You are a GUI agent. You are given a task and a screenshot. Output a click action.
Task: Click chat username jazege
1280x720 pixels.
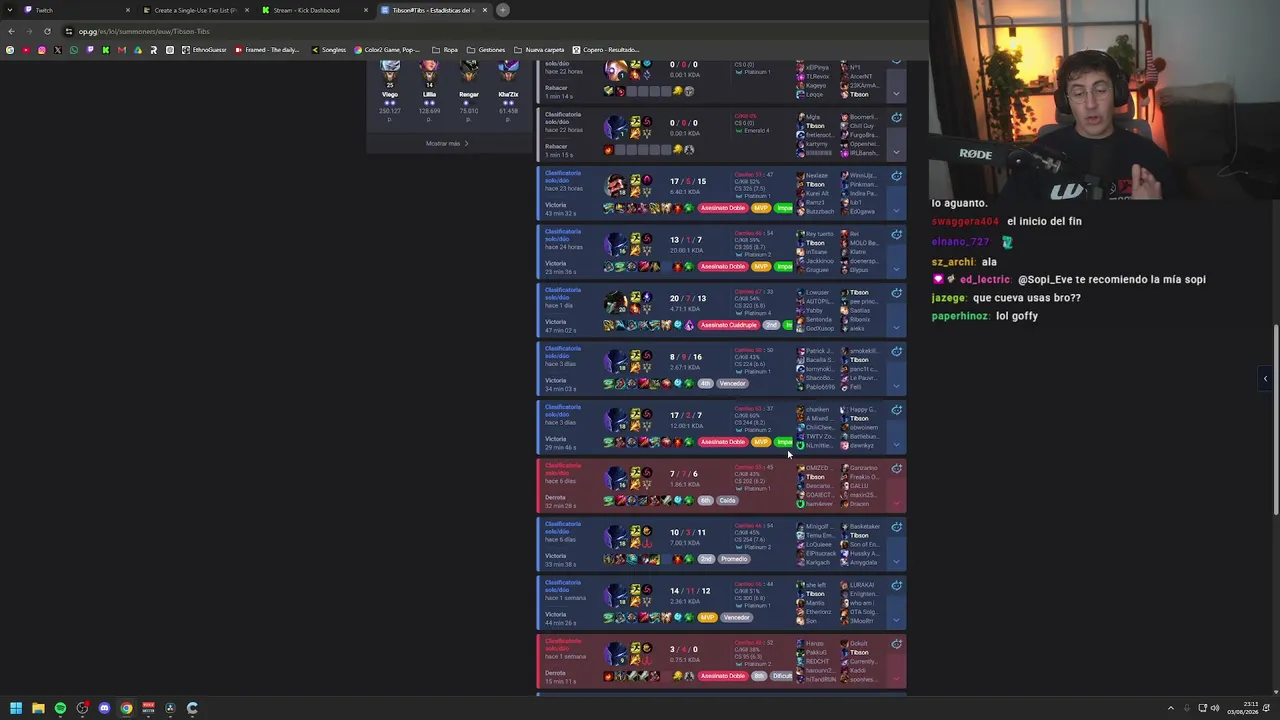pyautogui.click(x=950, y=298)
